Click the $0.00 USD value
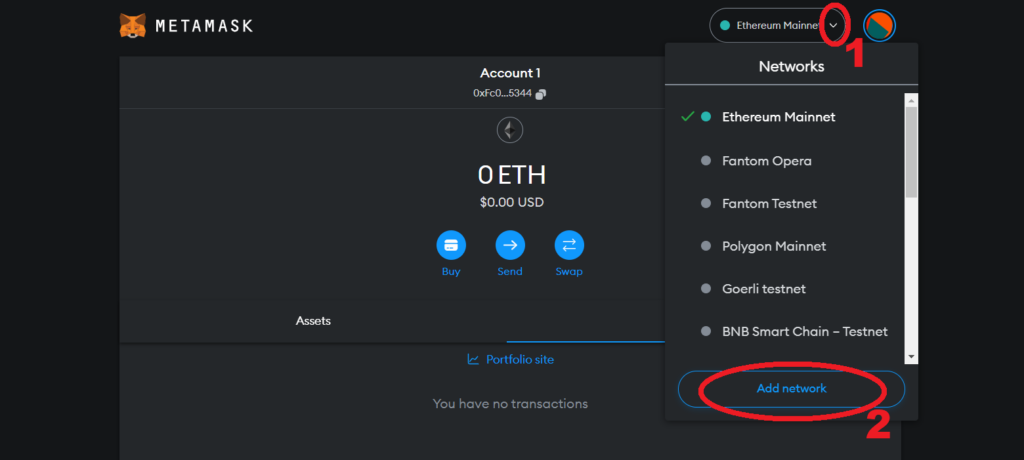Viewport: 1024px width, 460px height. point(511,203)
